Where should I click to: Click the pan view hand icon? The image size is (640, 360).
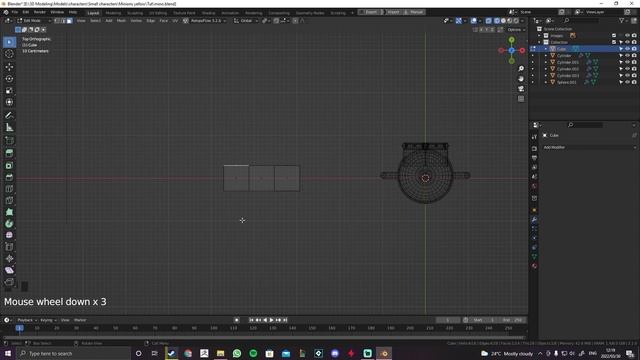click(x=521, y=78)
